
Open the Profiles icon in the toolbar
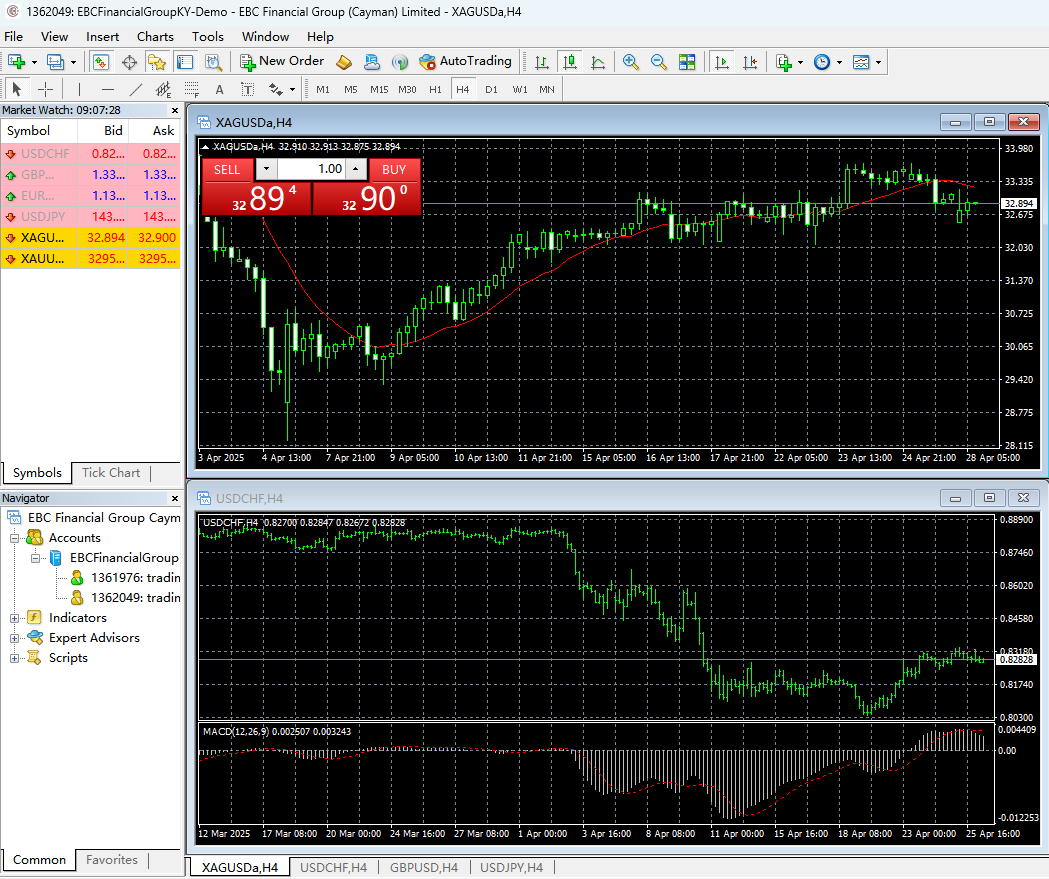(55, 62)
